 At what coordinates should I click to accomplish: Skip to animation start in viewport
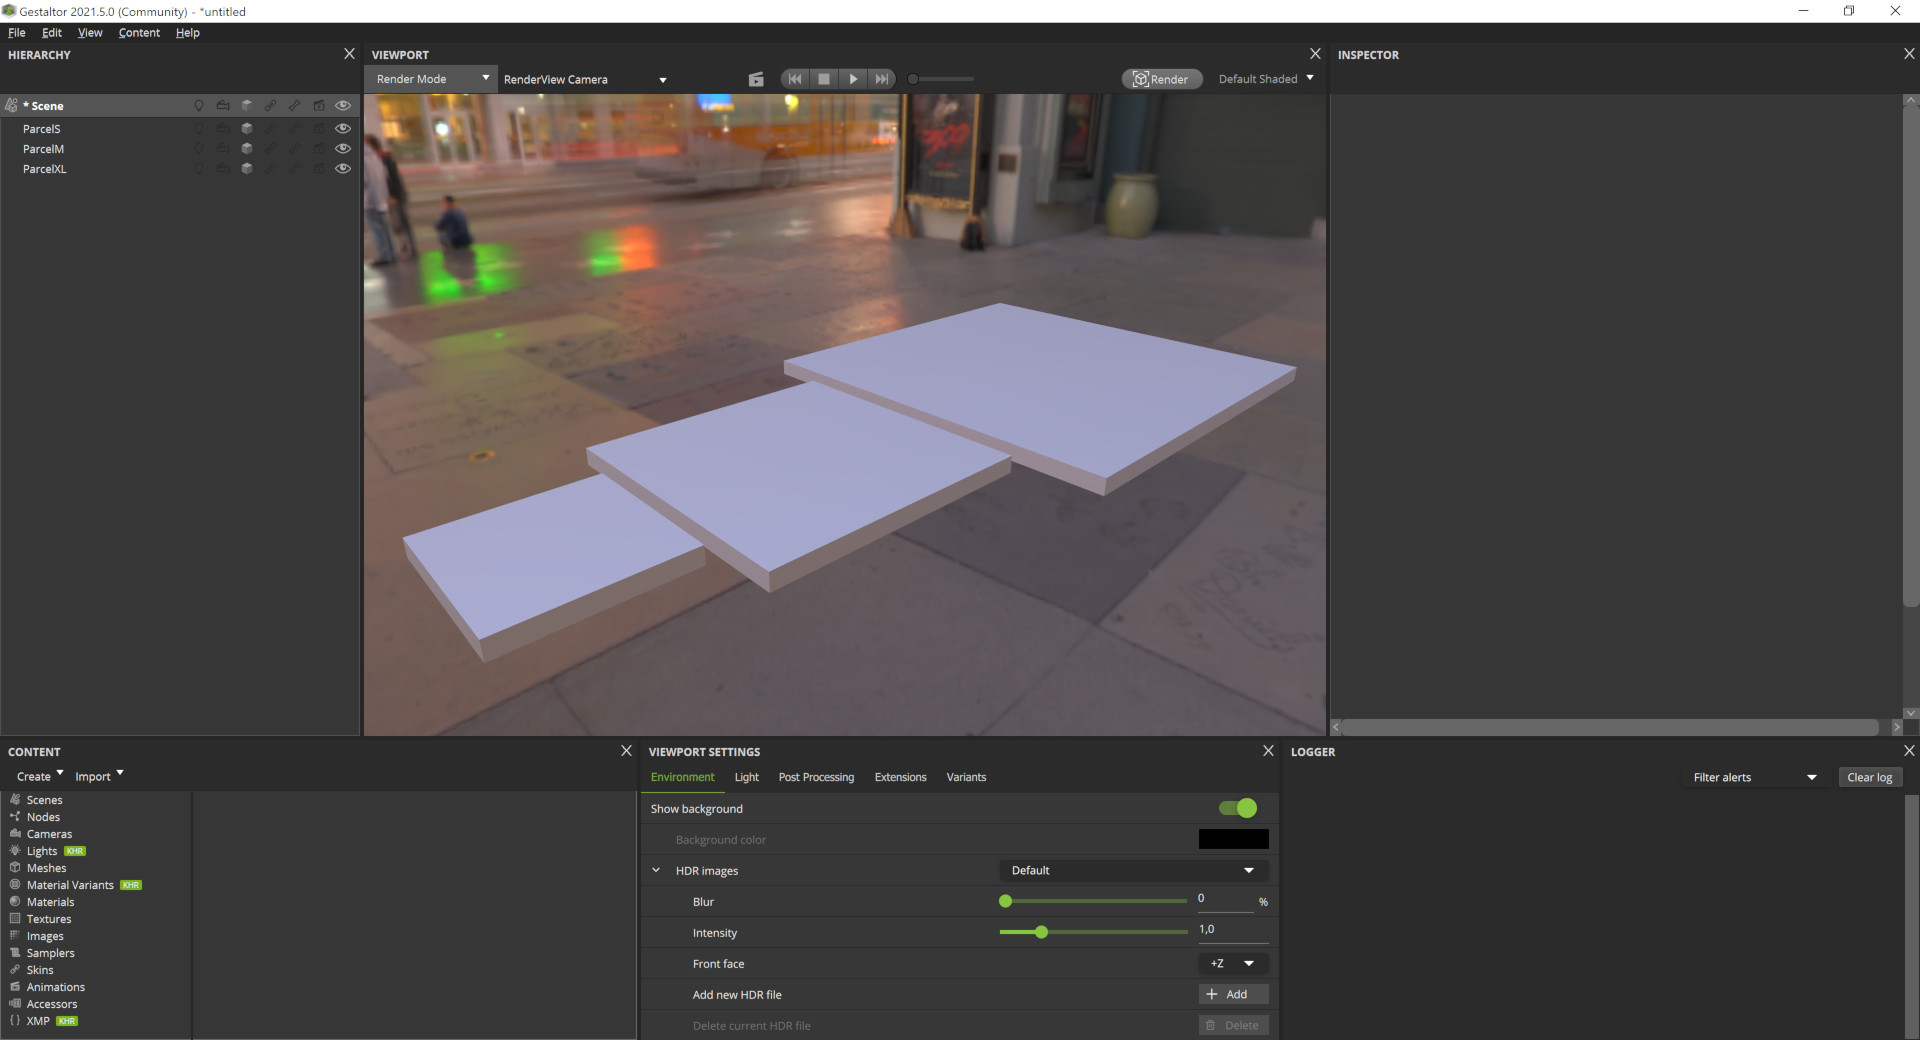point(795,79)
